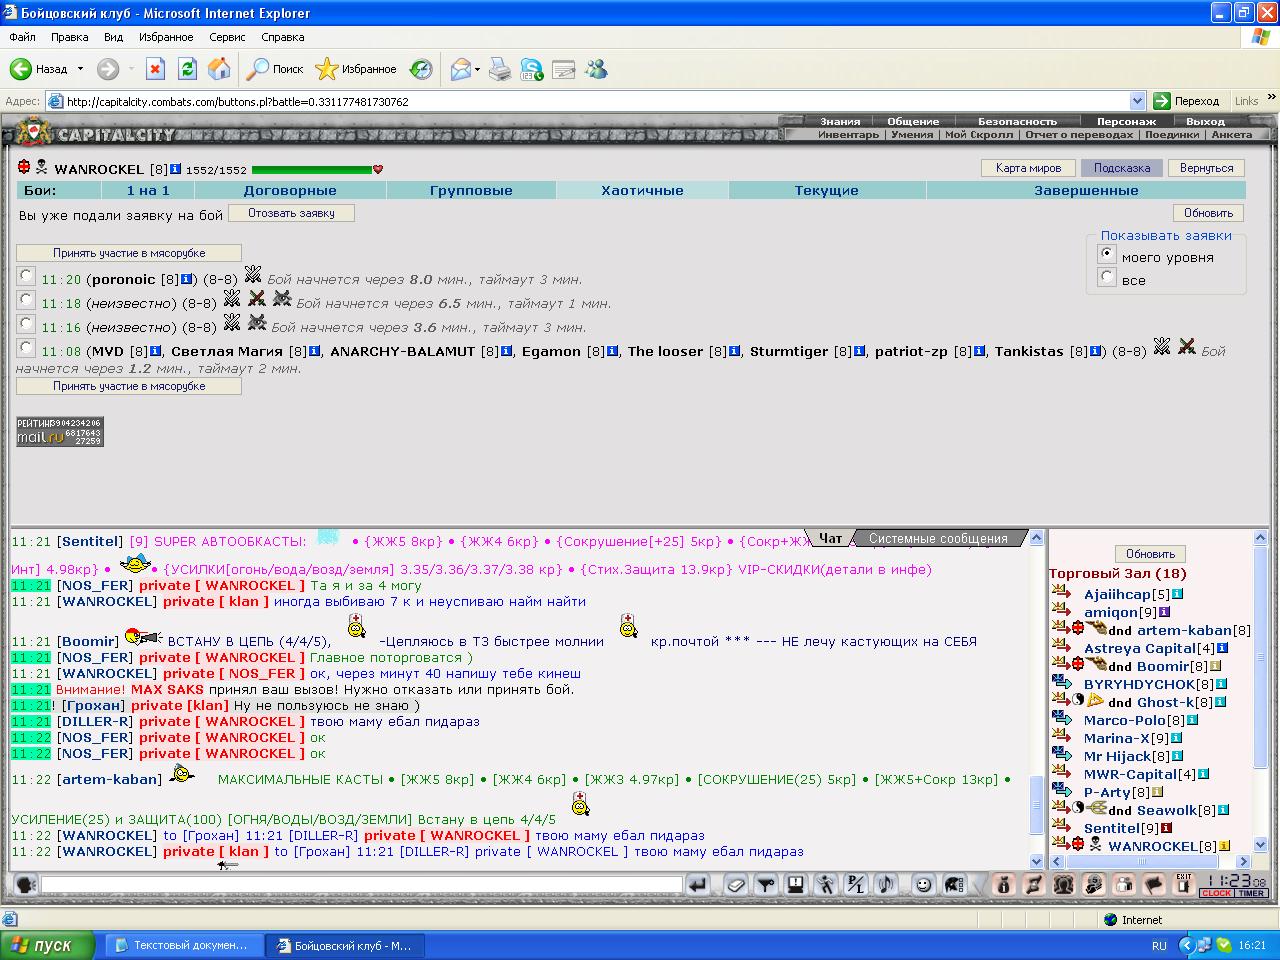The height and width of the screenshot is (960, 1280).
Task: Click the IE Print toolbar icon
Action: [x=500, y=69]
